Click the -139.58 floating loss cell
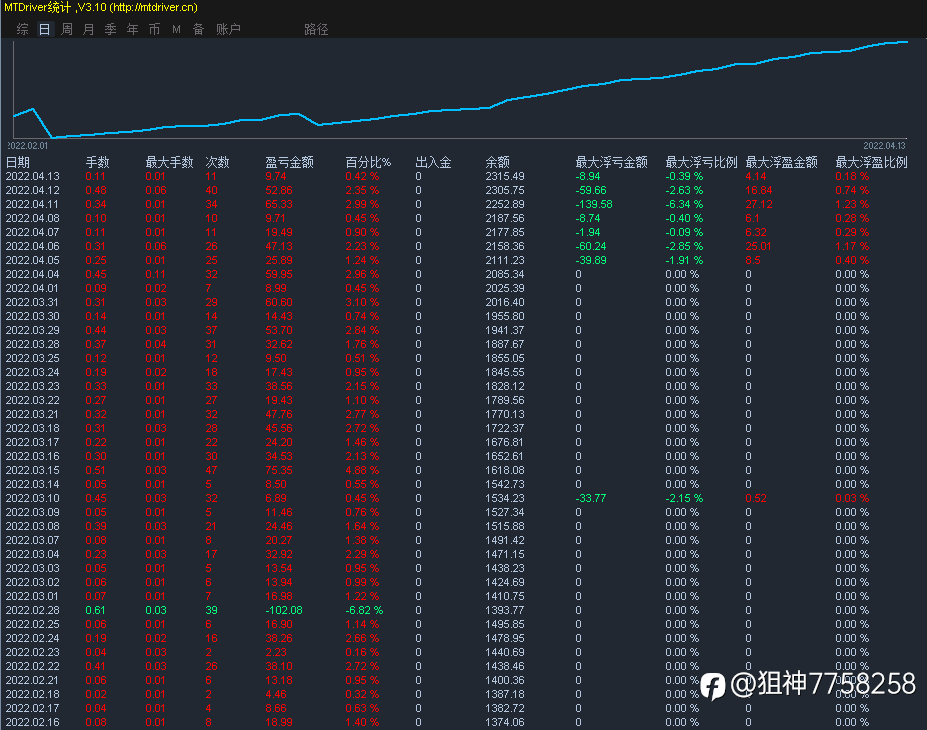927x730 pixels. pos(594,204)
